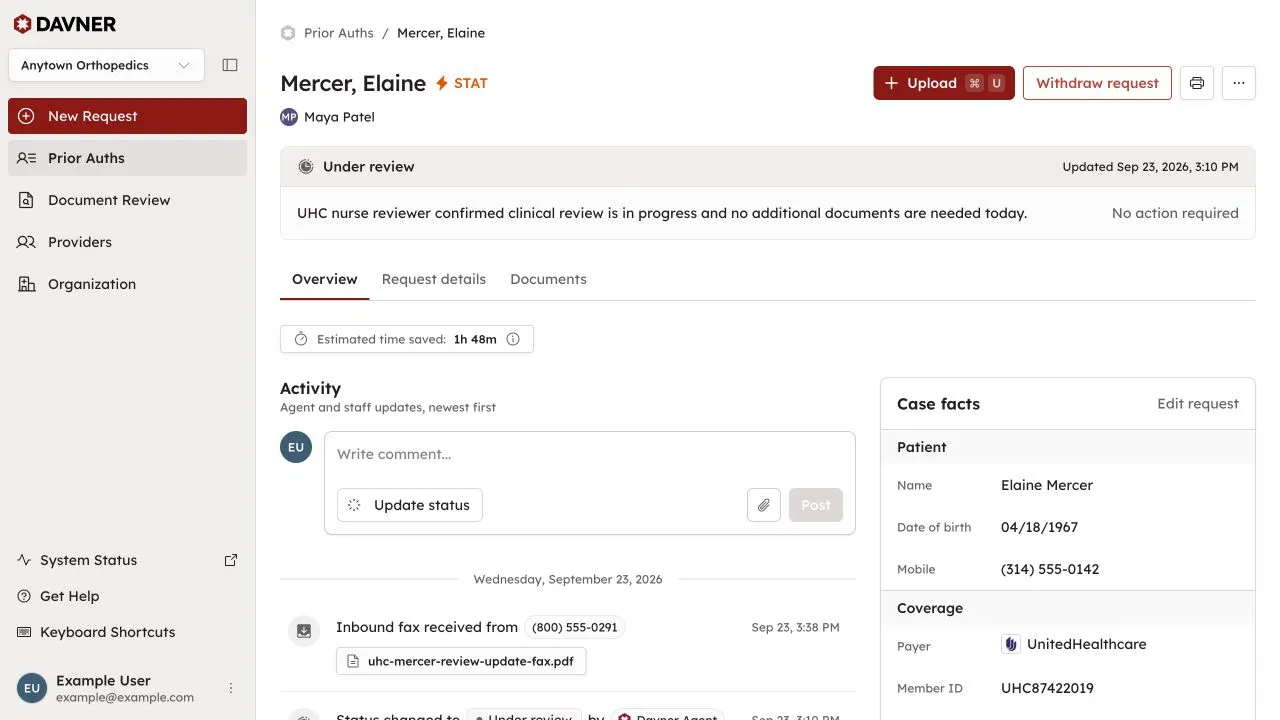Click Prior Auths breadcrumb link
Image resolution: width=1280 pixels, height=720 pixels.
click(x=338, y=33)
